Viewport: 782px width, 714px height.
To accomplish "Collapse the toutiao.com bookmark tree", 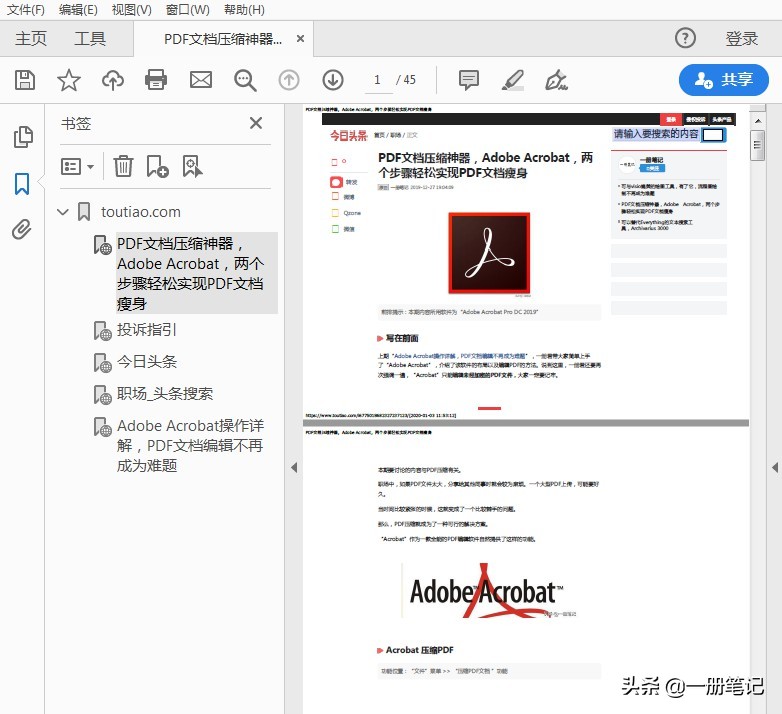I will tap(63, 212).
